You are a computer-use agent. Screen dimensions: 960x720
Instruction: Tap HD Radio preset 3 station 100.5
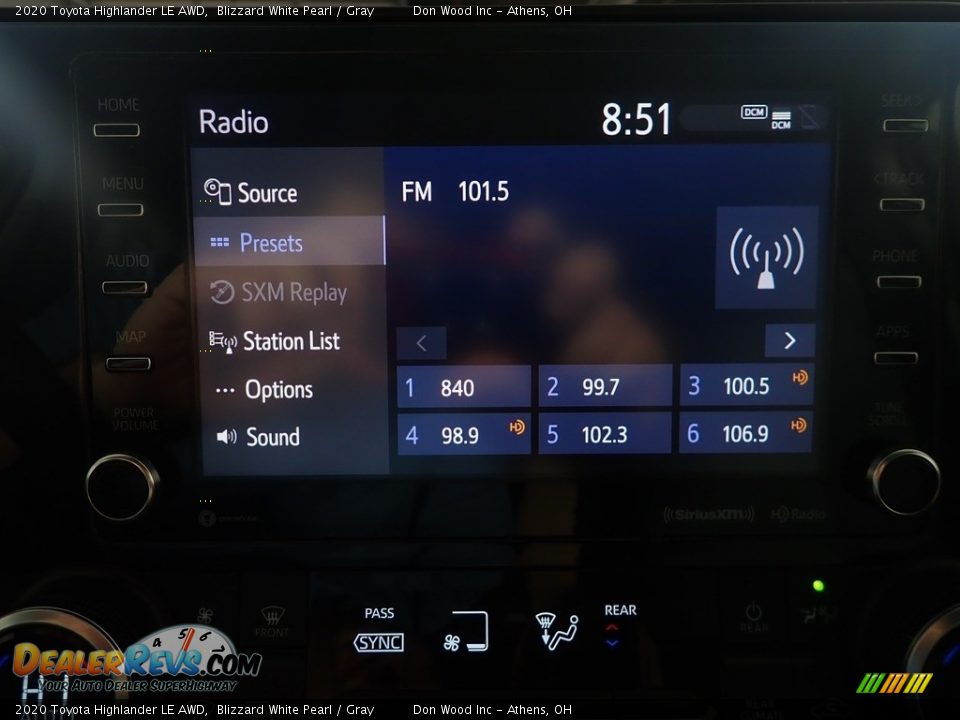coord(745,386)
